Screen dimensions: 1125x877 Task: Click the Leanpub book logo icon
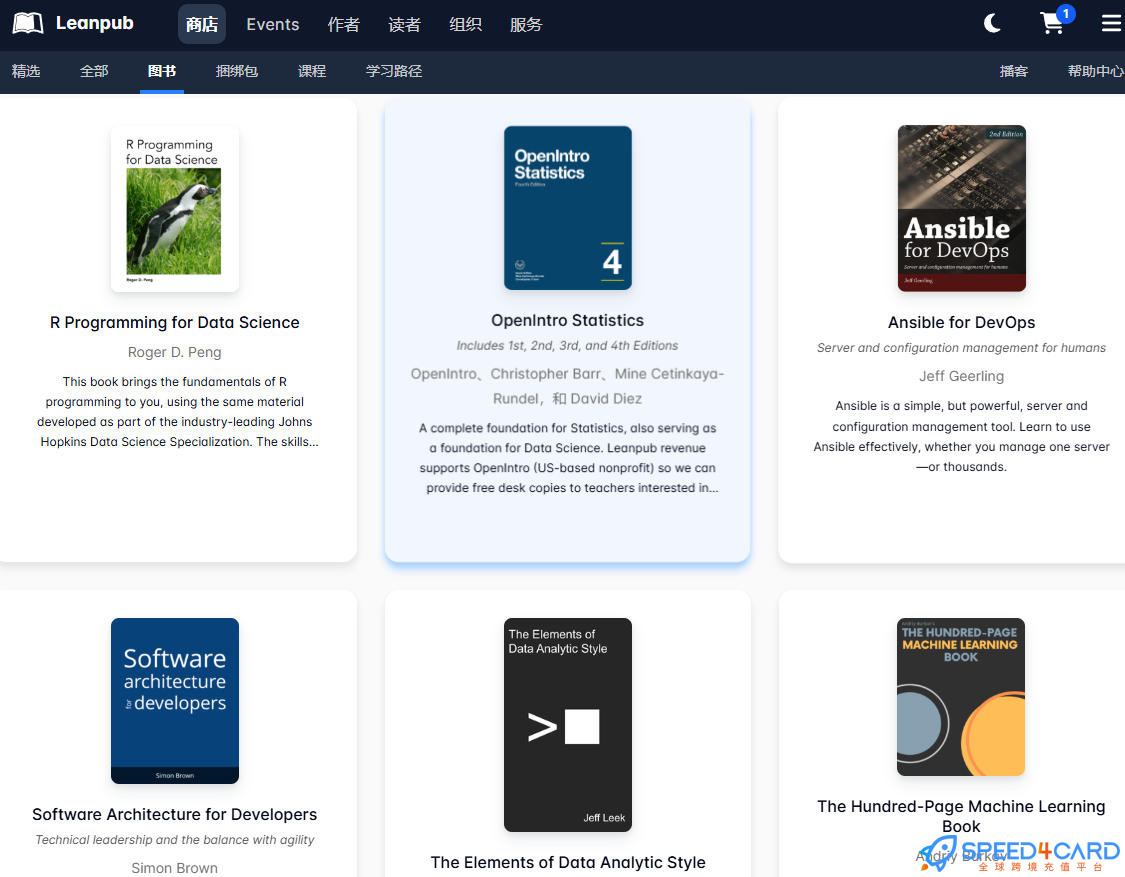pos(28,24)
